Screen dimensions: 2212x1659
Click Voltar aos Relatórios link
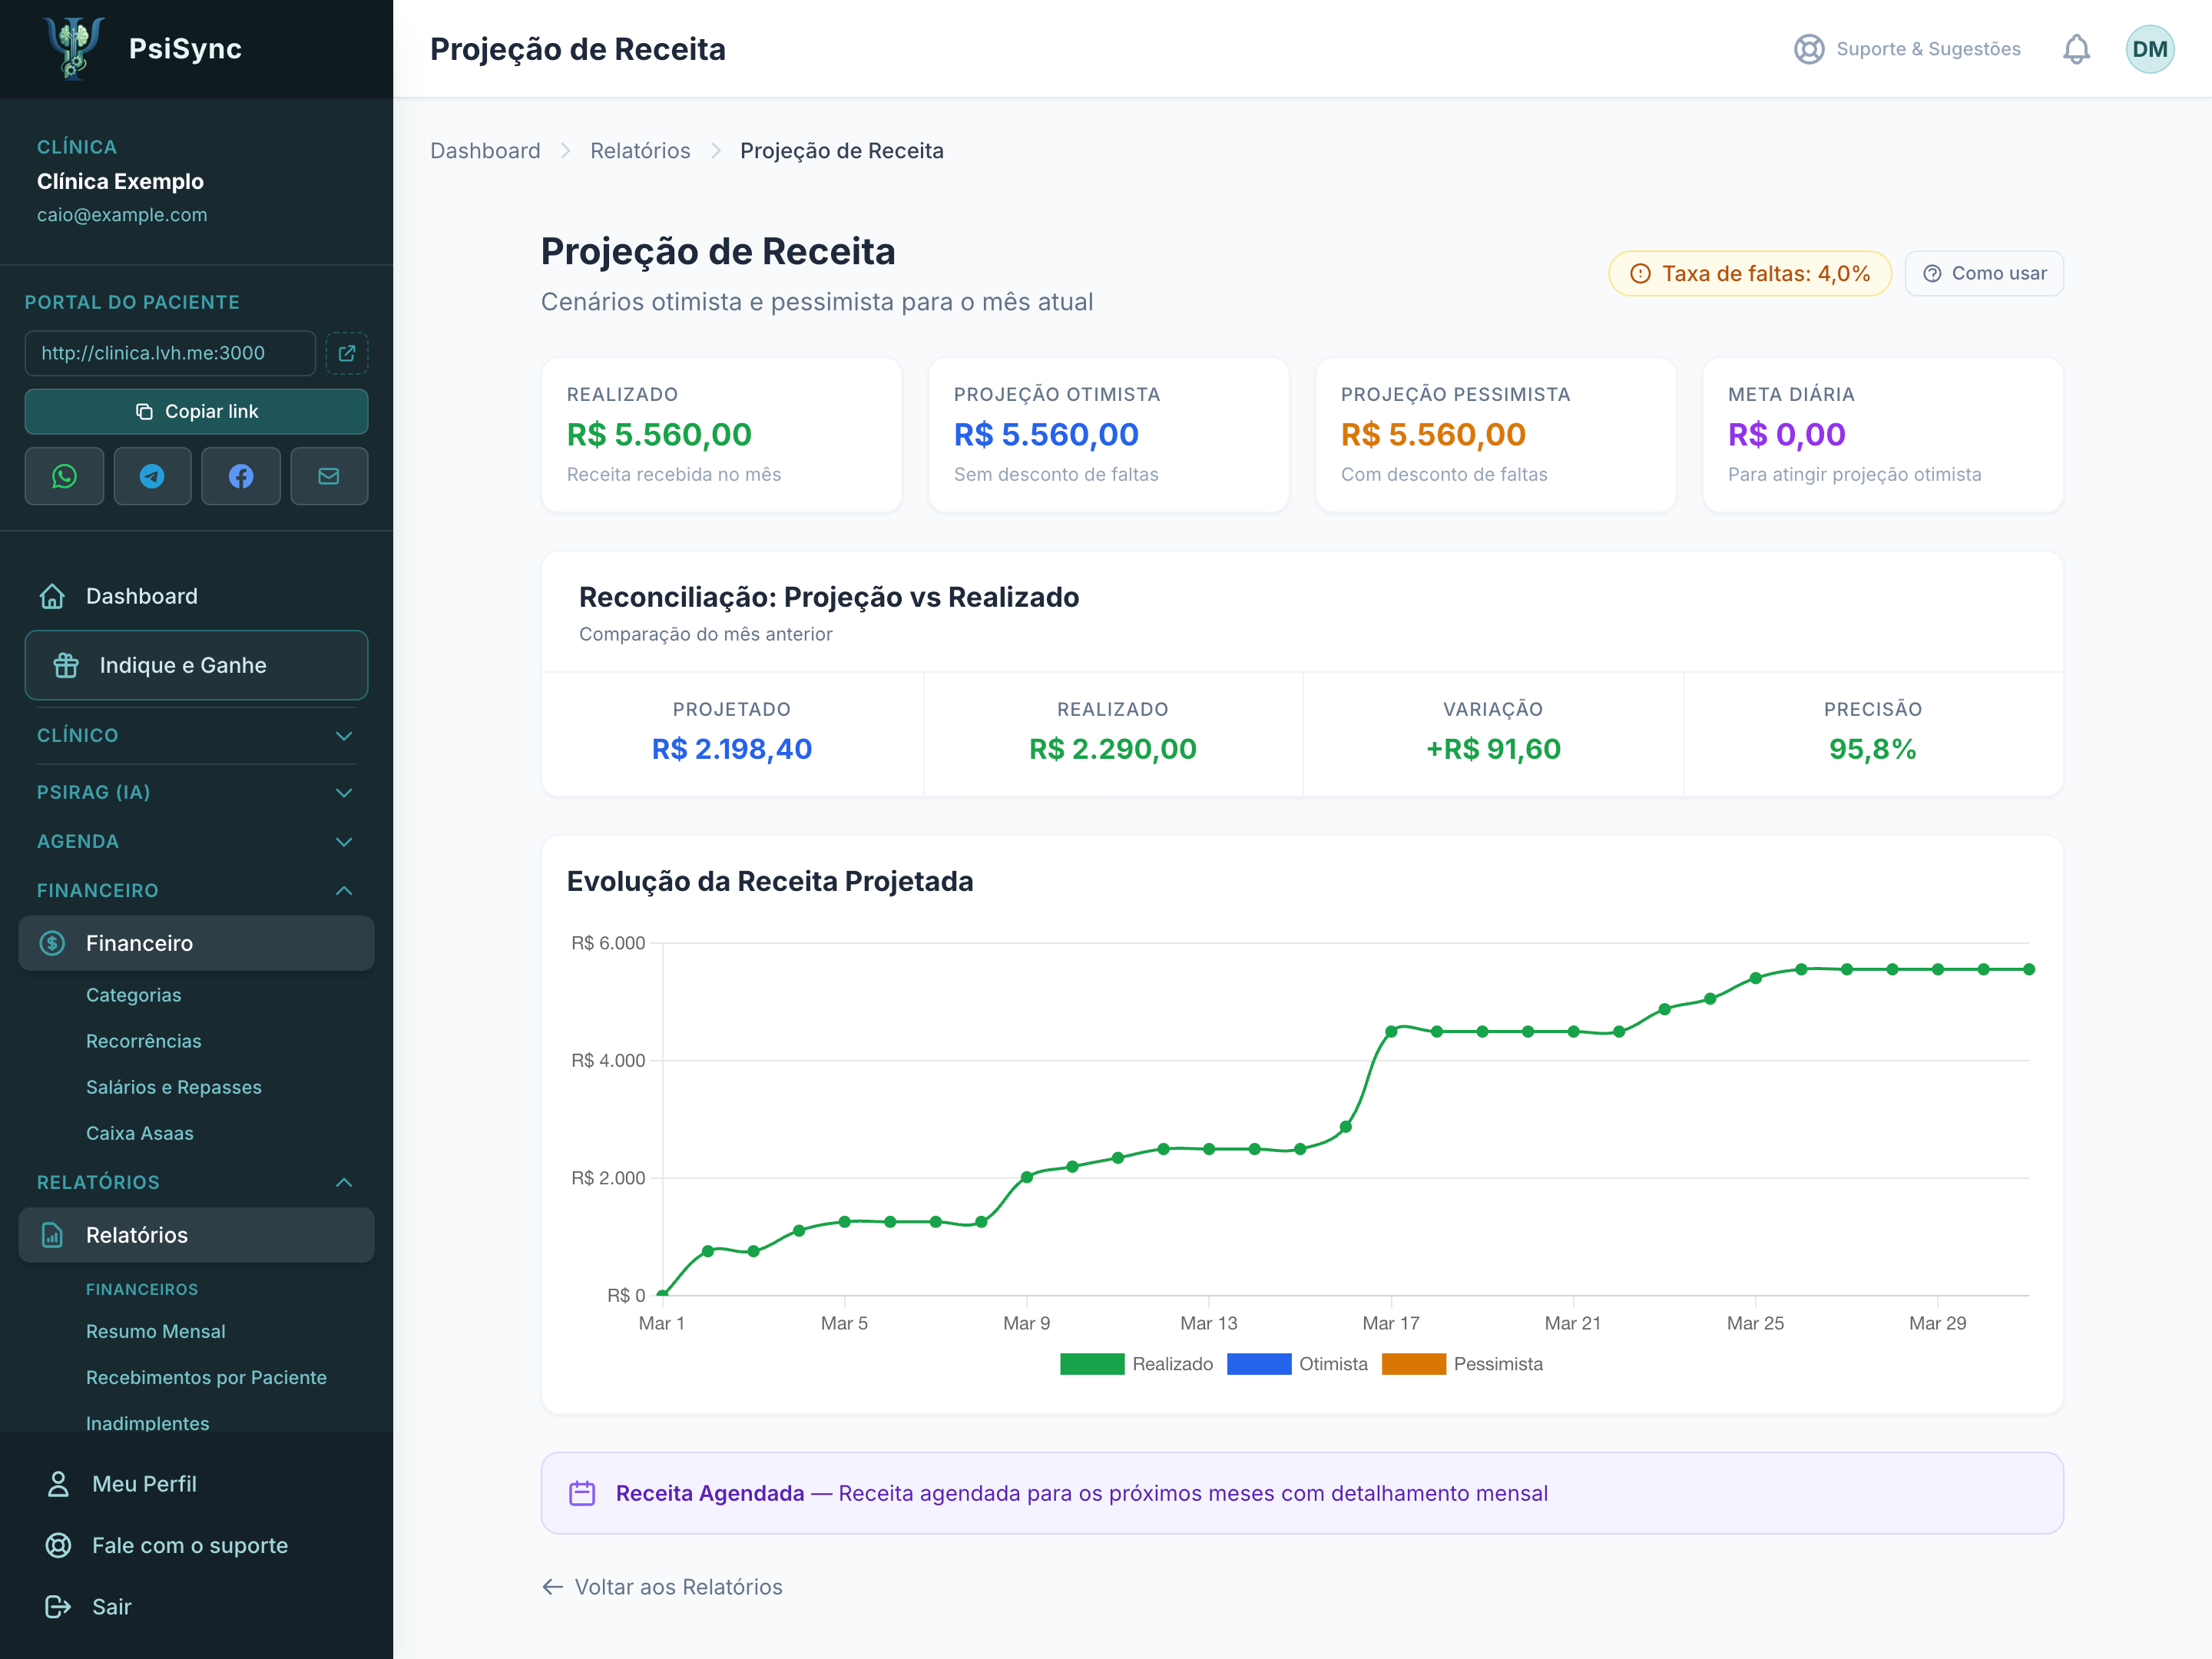[662, 1586]
